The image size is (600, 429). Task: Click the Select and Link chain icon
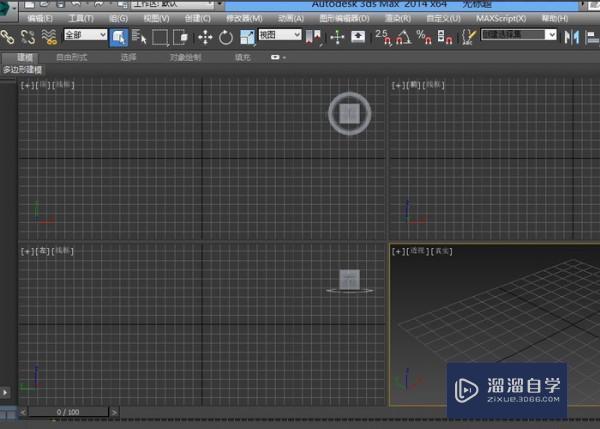click(x=8, y=37)
